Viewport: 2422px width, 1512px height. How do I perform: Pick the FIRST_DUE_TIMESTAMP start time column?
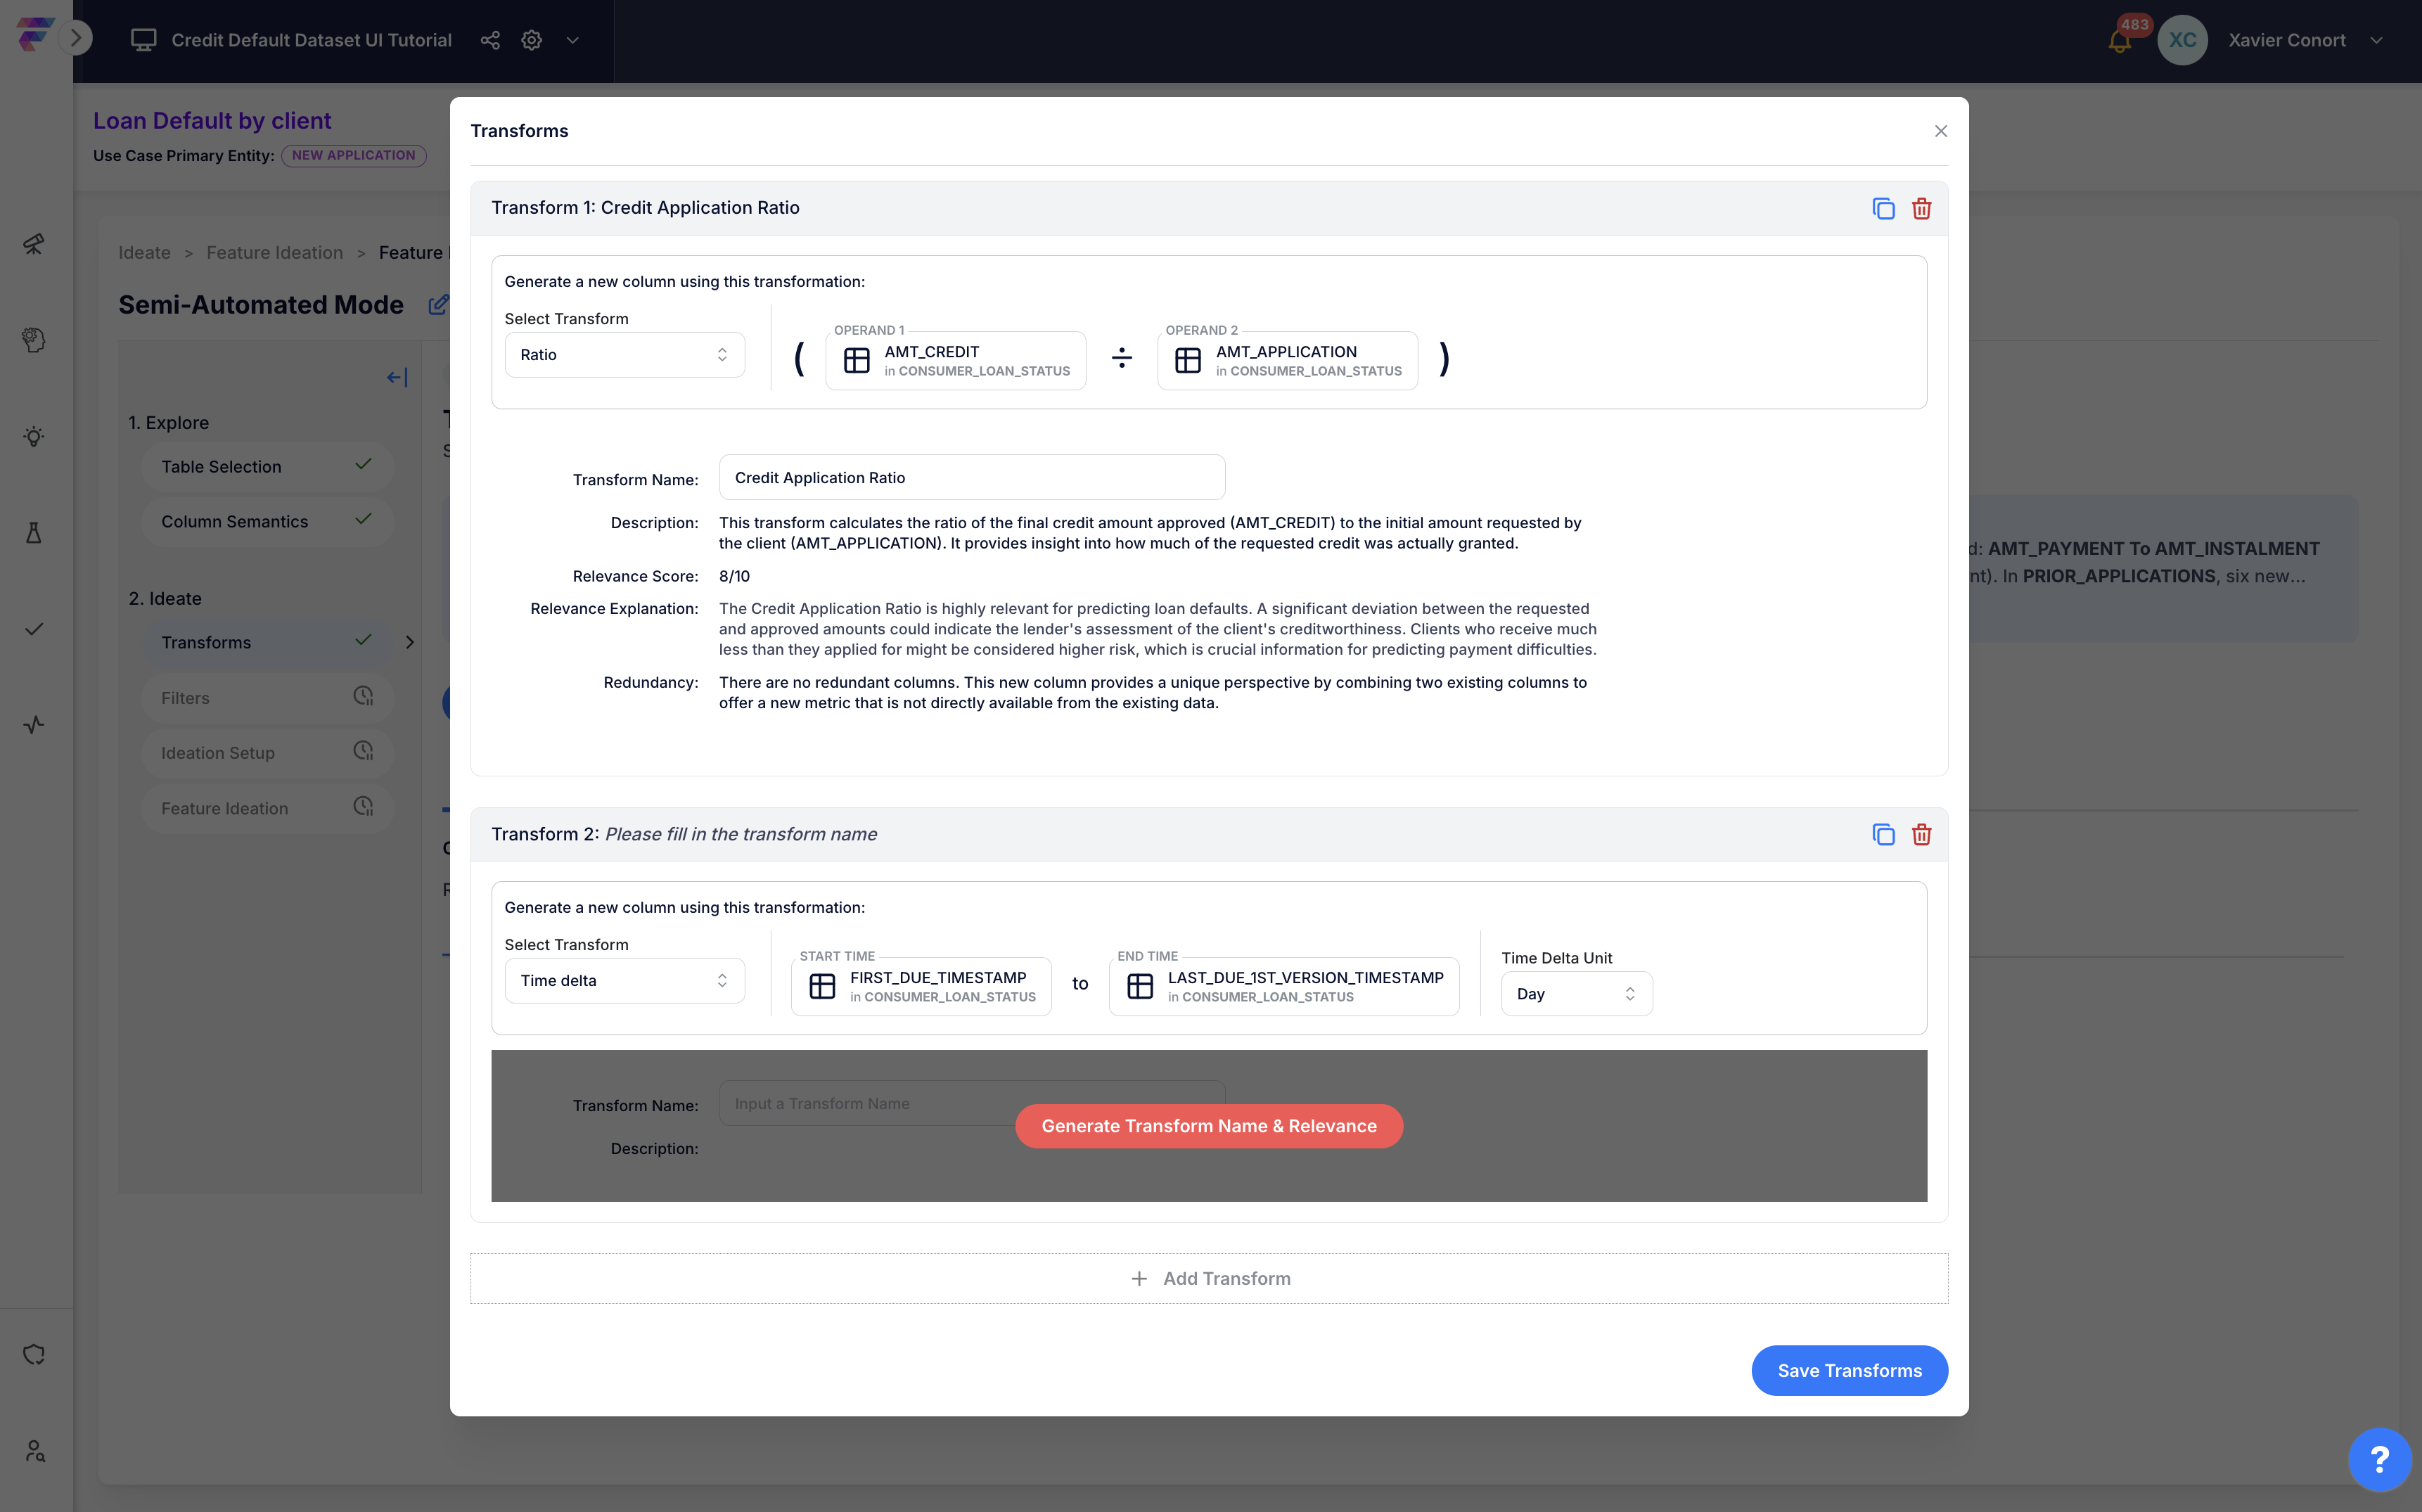pos(921,986)
